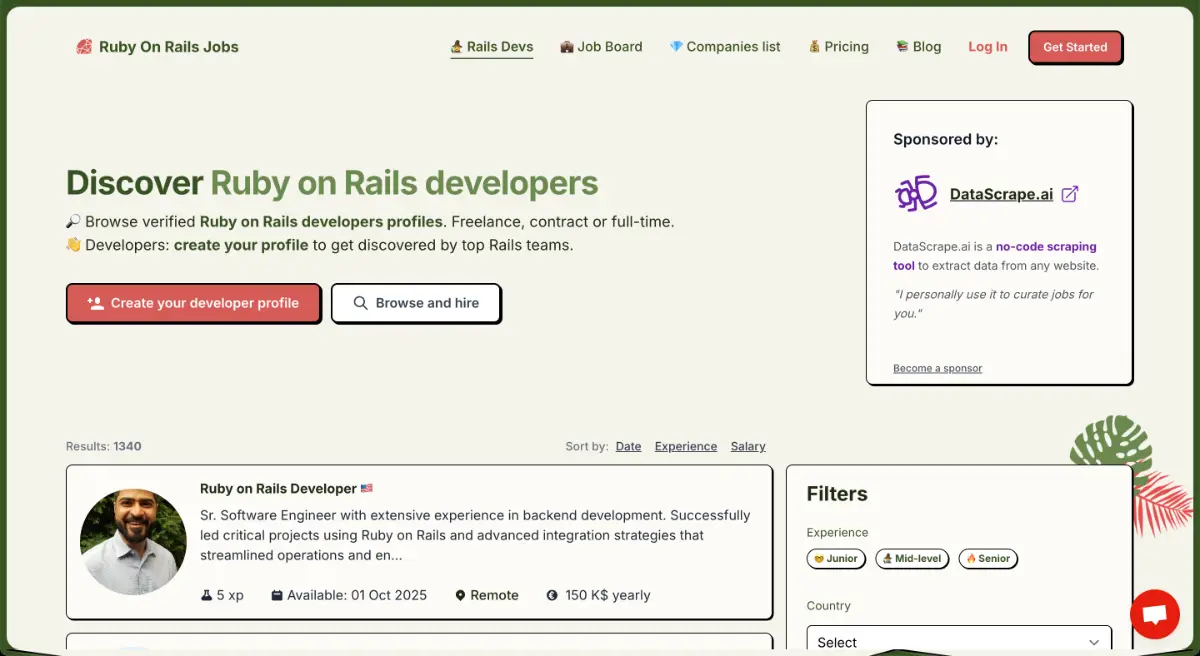Viewport: 1200px width, 656px height.
Task: Click the developer's profile photo
Action: [x=133, y=541]
